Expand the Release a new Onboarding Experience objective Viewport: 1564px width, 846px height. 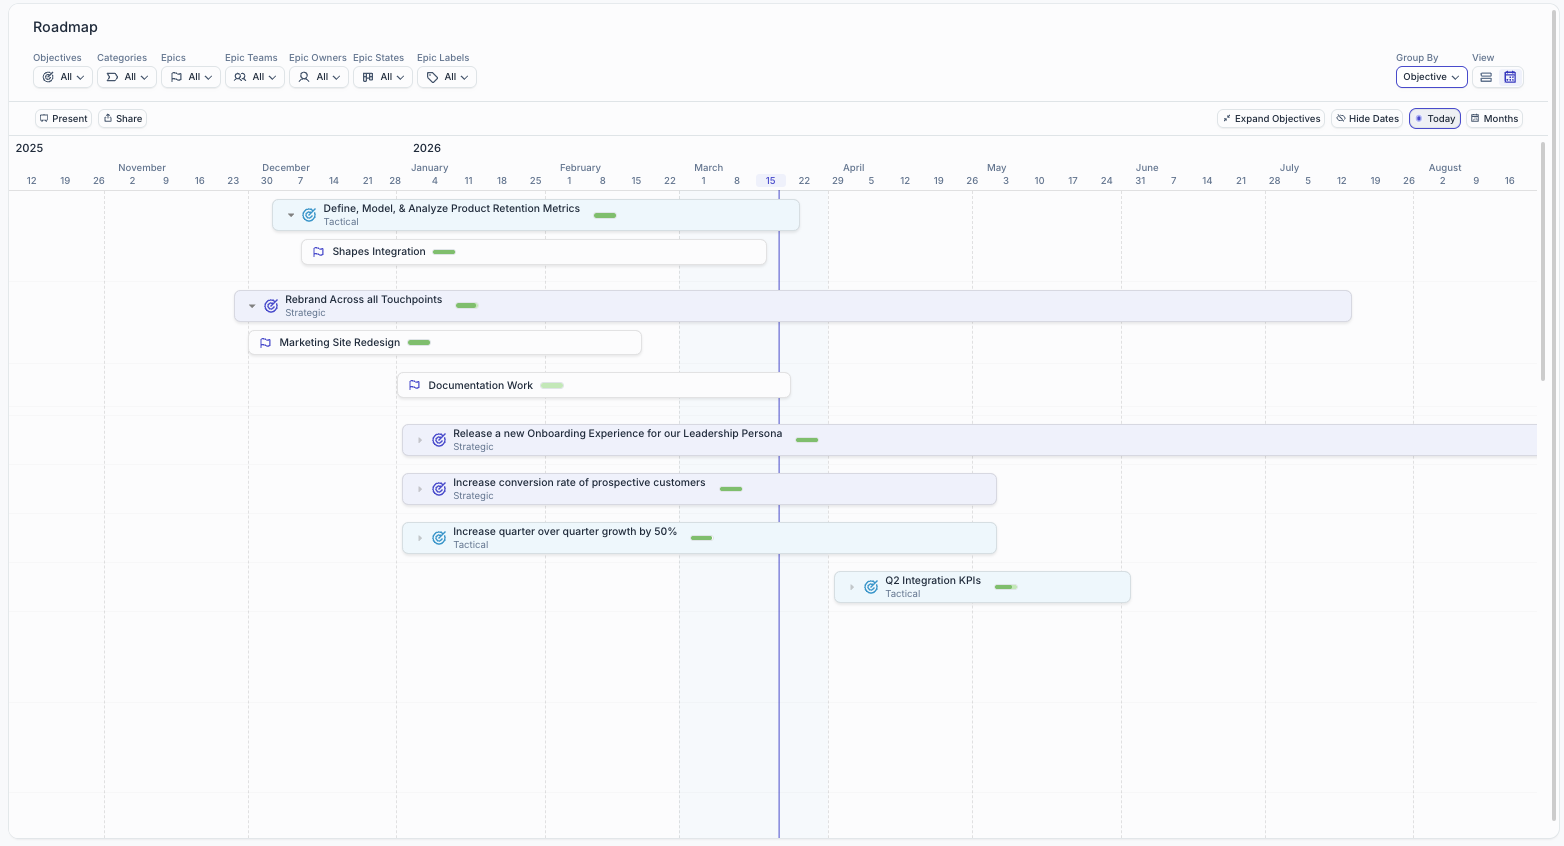[x=420, y=440]
